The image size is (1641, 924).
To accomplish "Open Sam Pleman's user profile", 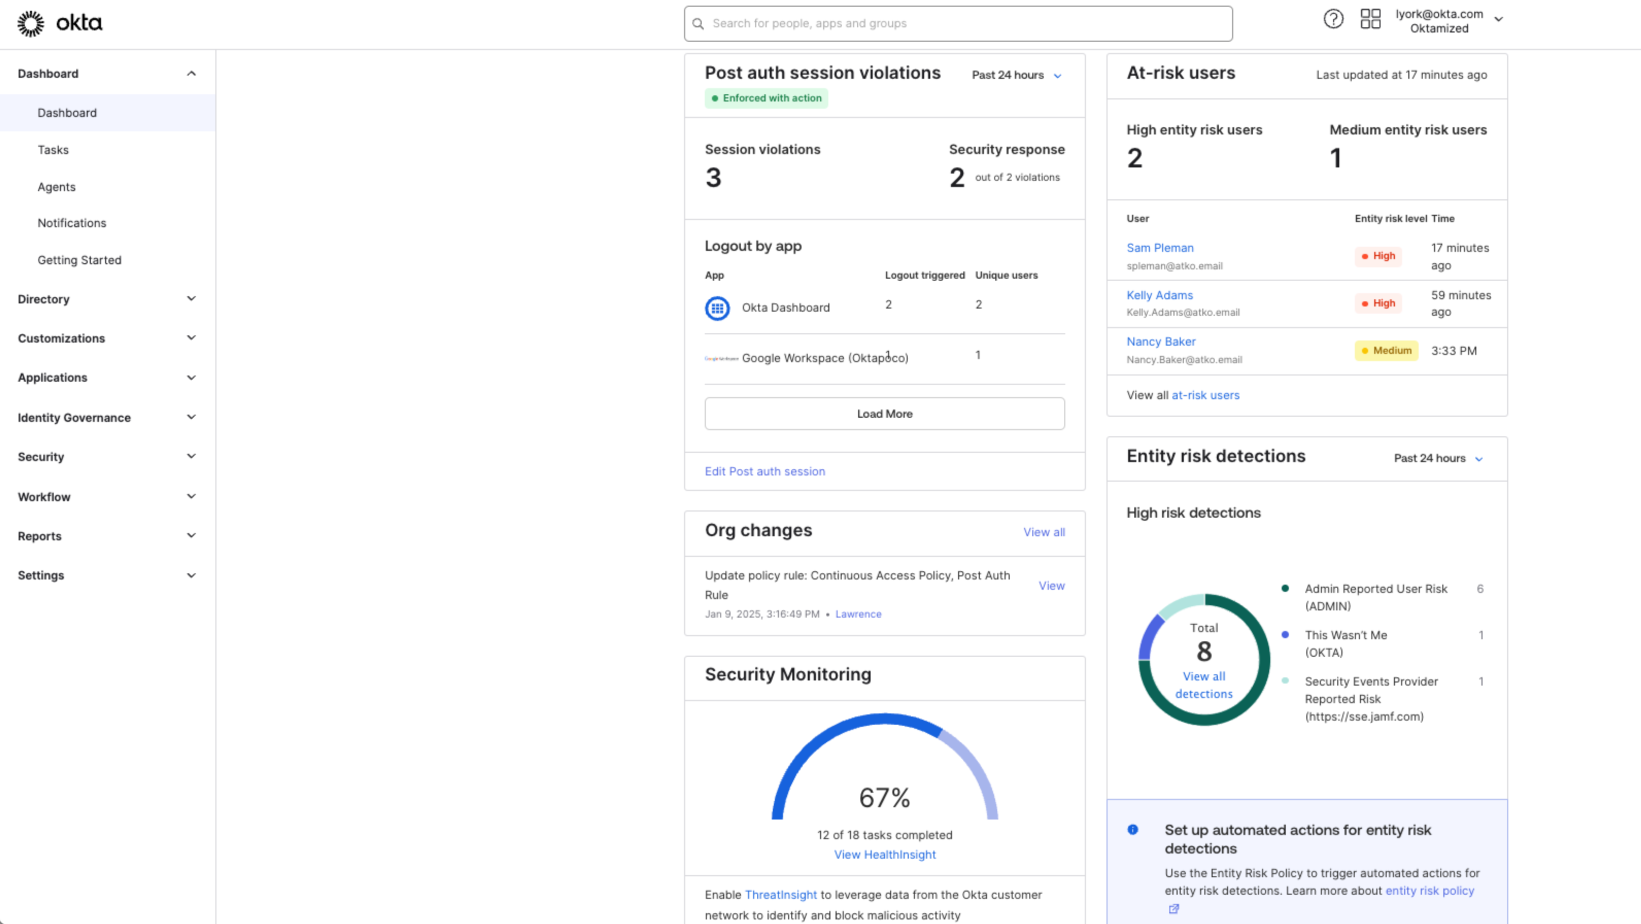I will coord(1160,247).
